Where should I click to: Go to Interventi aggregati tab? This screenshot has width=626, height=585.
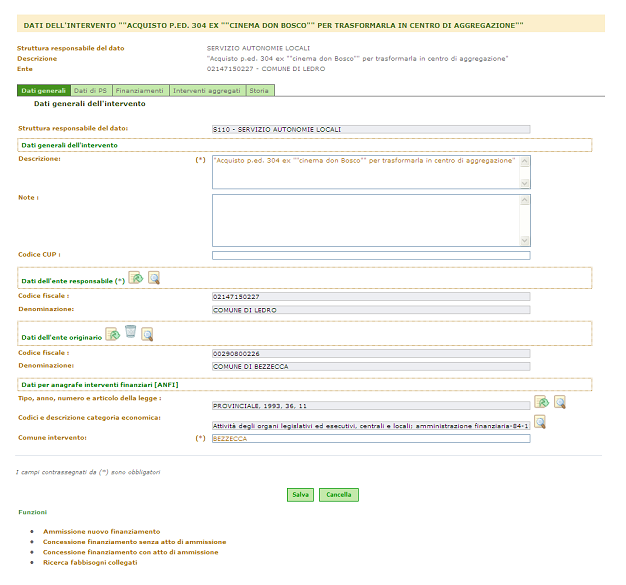pyautogui.click(x=207, y=91)
